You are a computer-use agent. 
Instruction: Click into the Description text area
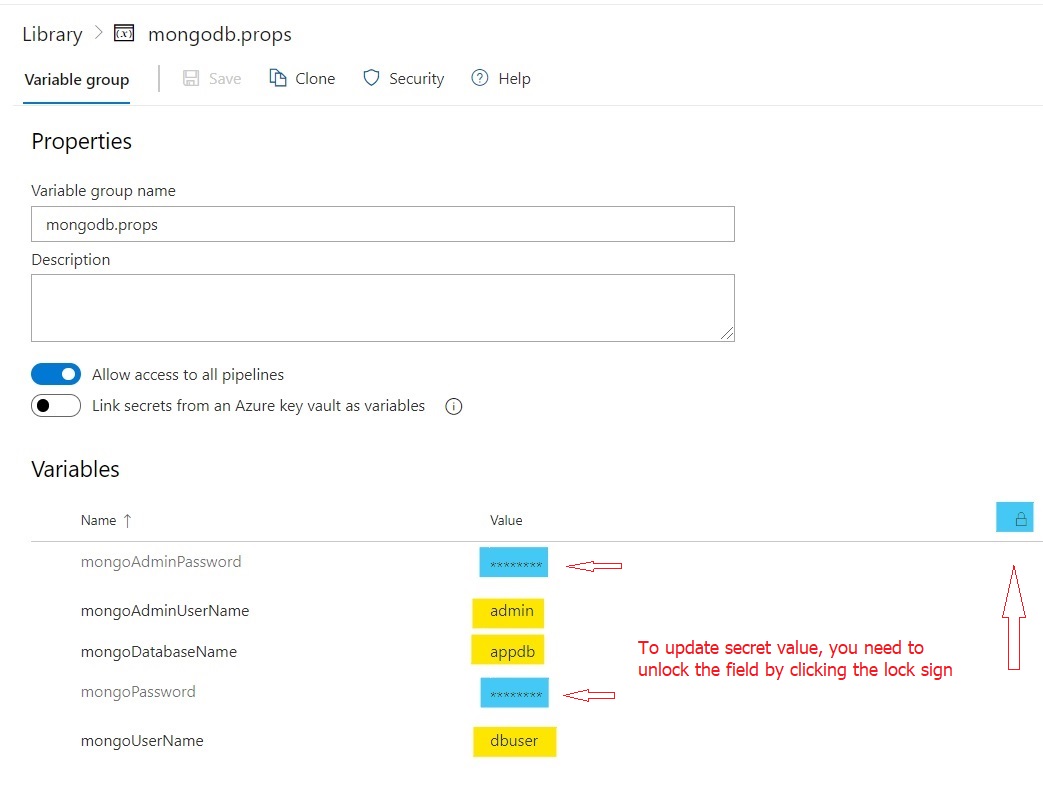click(382, 308)
